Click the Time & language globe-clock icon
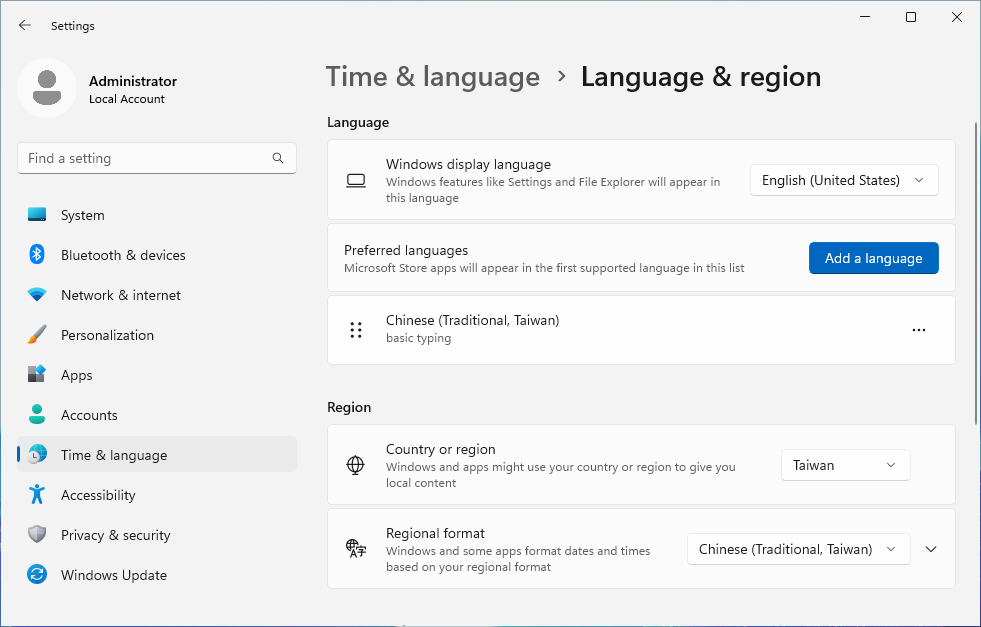The width and height of the screenshot is (981, 627). (38, 454)
